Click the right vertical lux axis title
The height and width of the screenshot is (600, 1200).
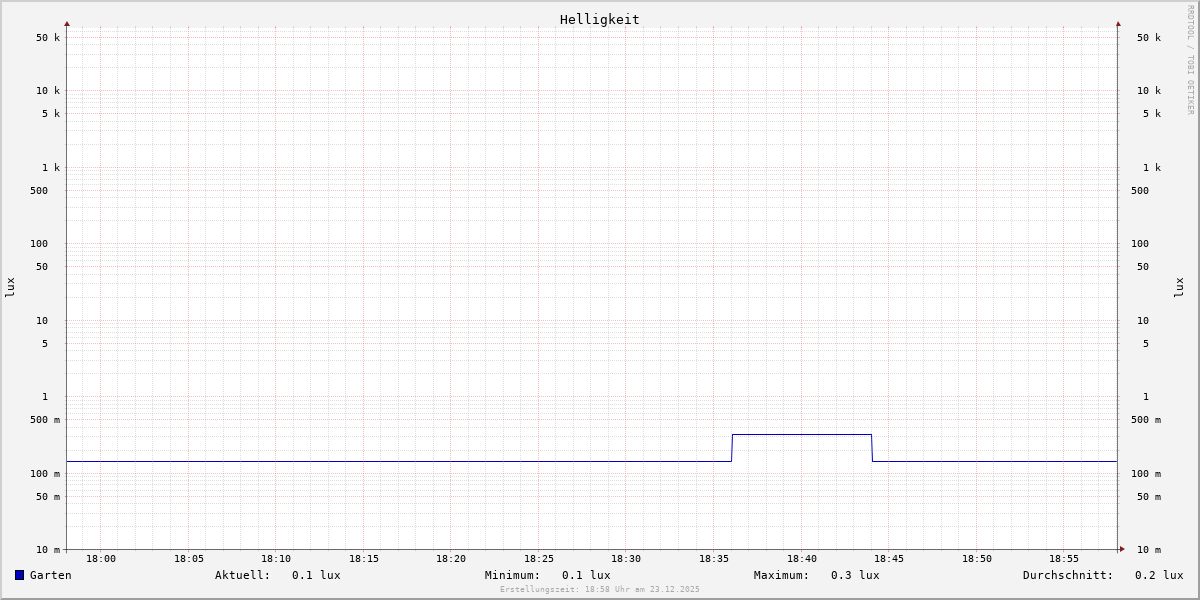click(1179, 287)
